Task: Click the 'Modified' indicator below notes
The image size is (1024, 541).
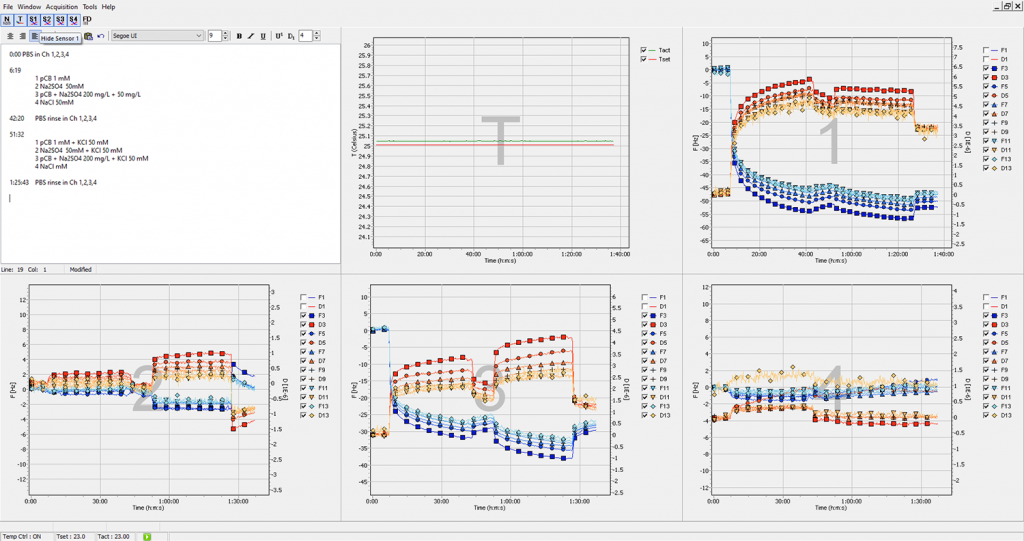Action: pos(80,269)
